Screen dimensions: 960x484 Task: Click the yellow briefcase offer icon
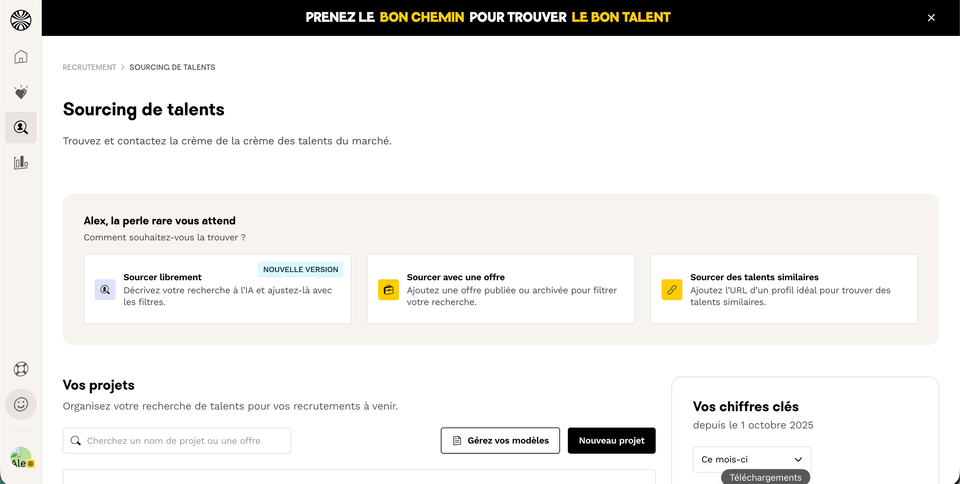tap(388, 290)
